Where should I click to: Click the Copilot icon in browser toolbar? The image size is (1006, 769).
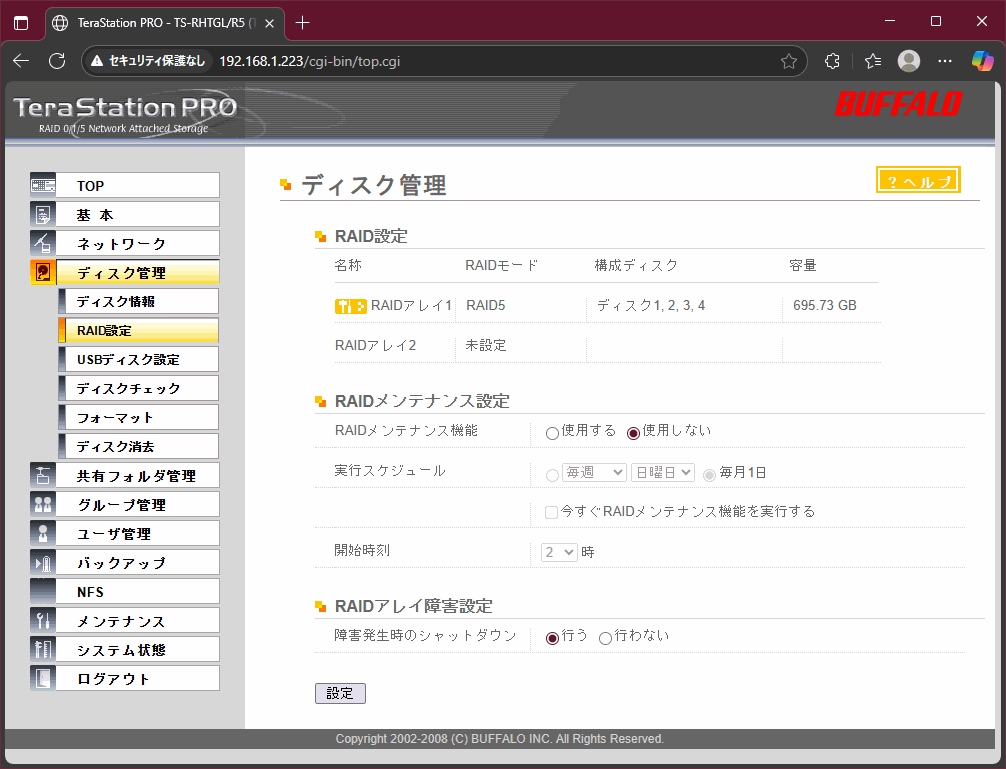(x=982, y=61)
